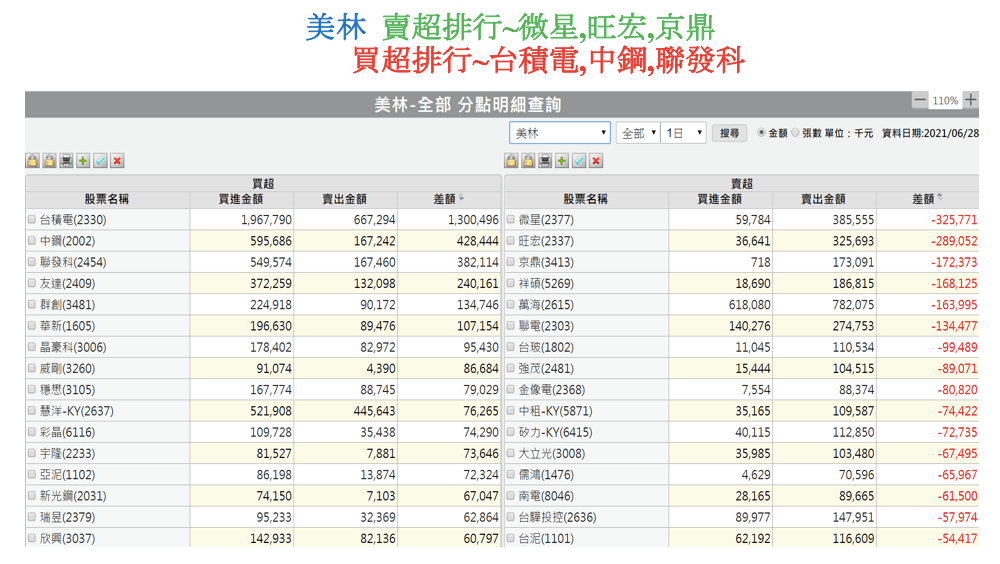Sort the 買超 table by the 差額 header
Image resolution: width=1000 pixels, height=564 pixels.
[x=449, y=199]
